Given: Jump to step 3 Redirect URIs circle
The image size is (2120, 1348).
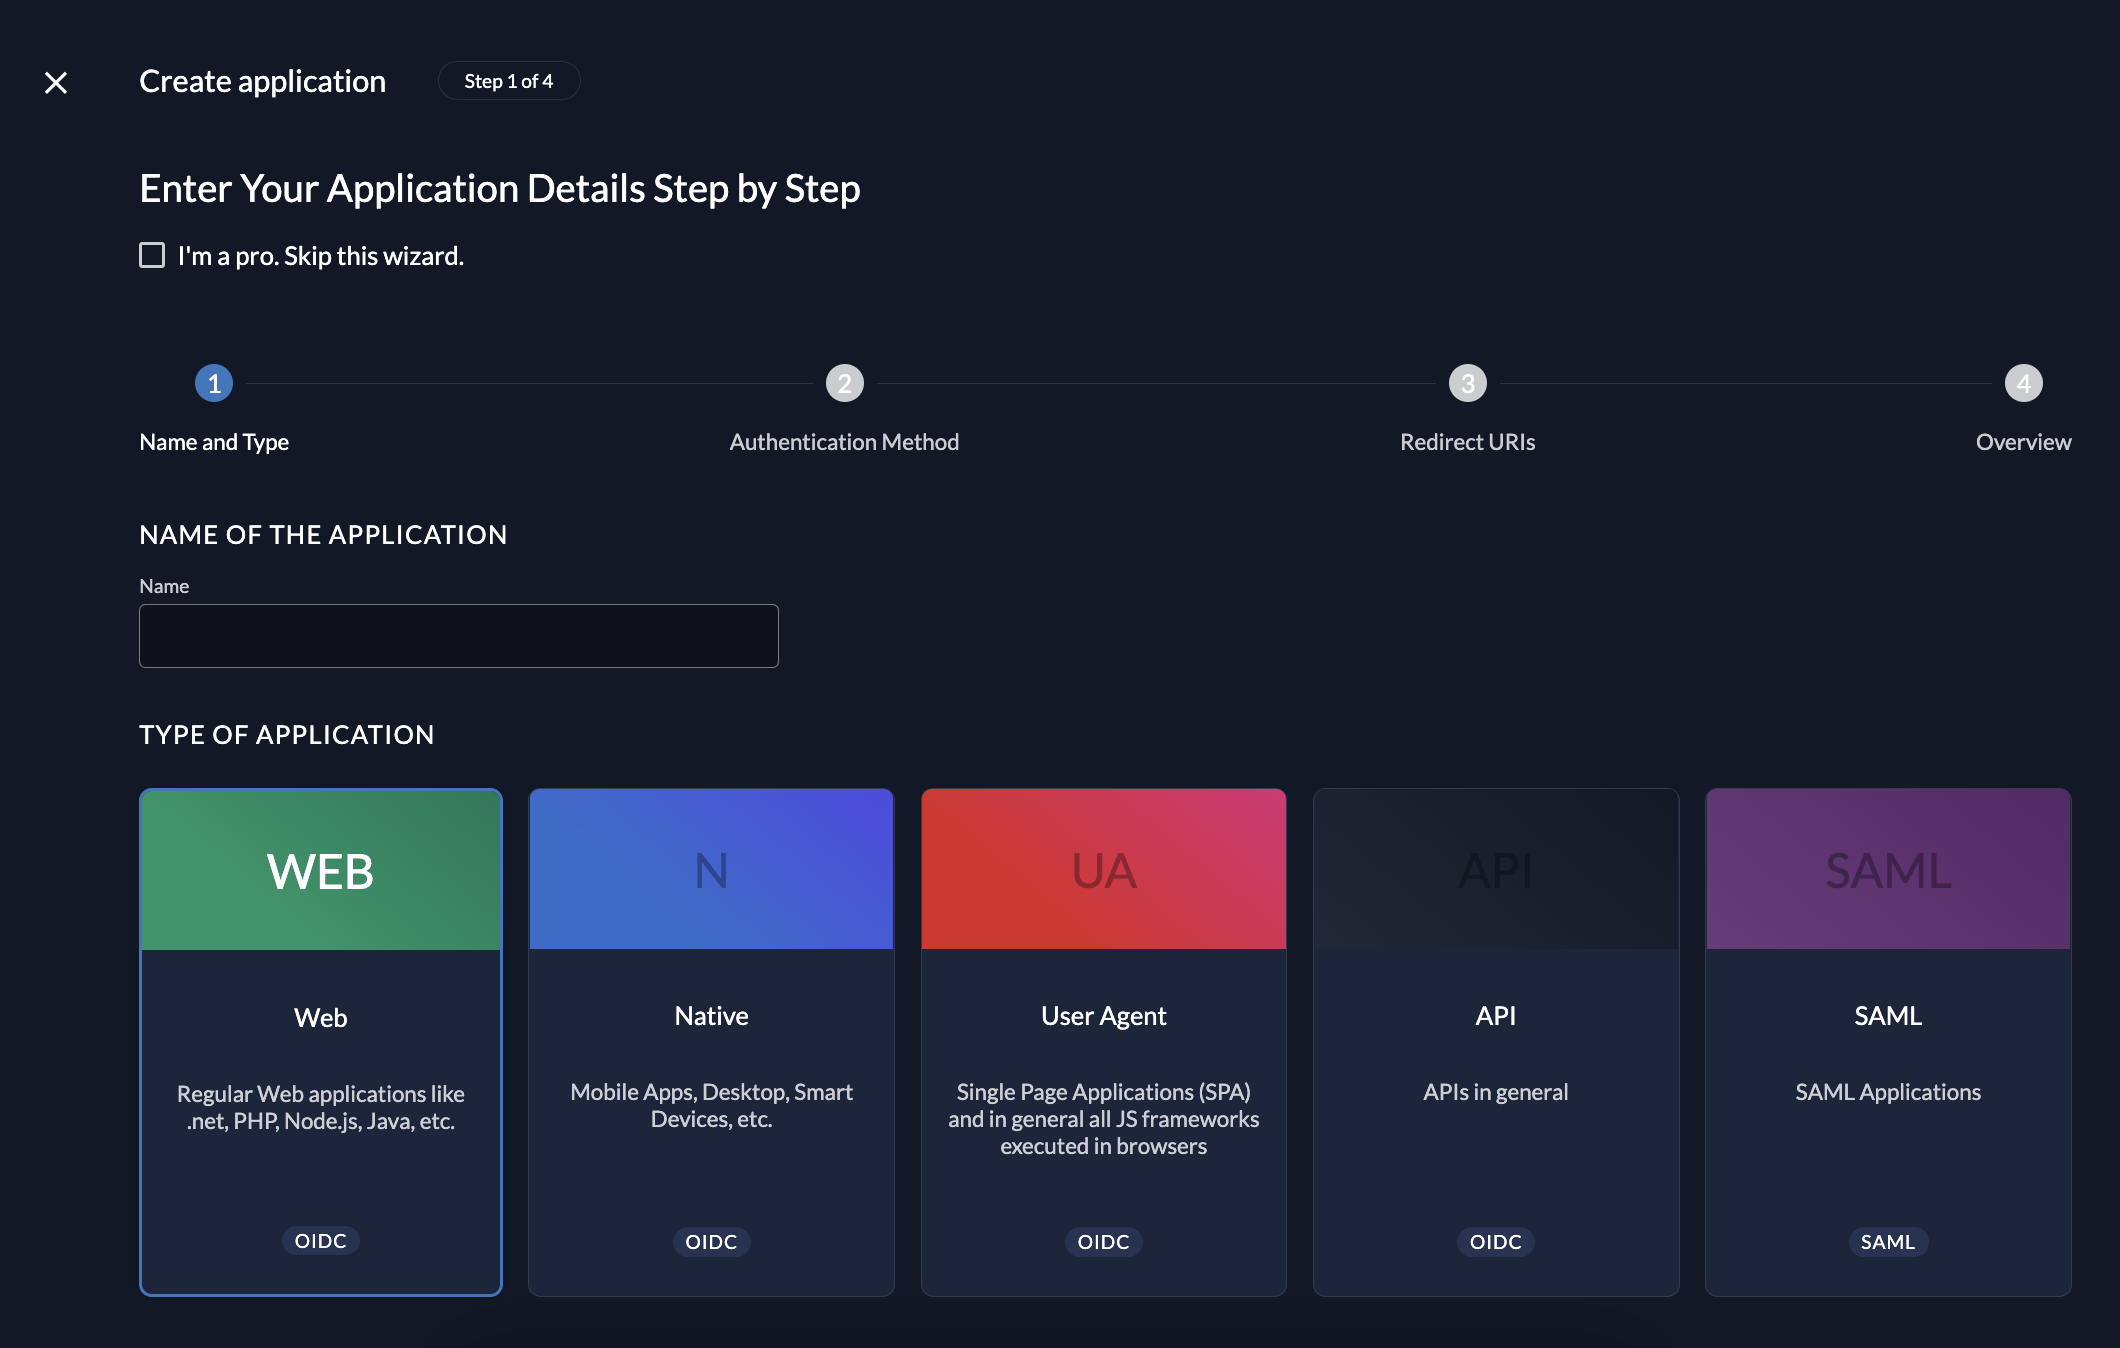Looking at the screenshot, I should point(1467,383).
